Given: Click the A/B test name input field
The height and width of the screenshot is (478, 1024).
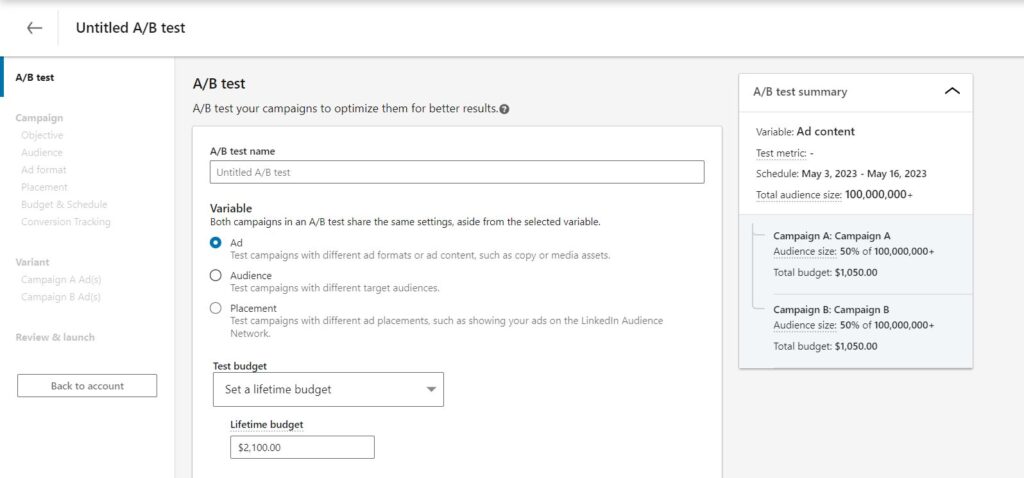Looking at the screenshot, I should click(457, 172).
